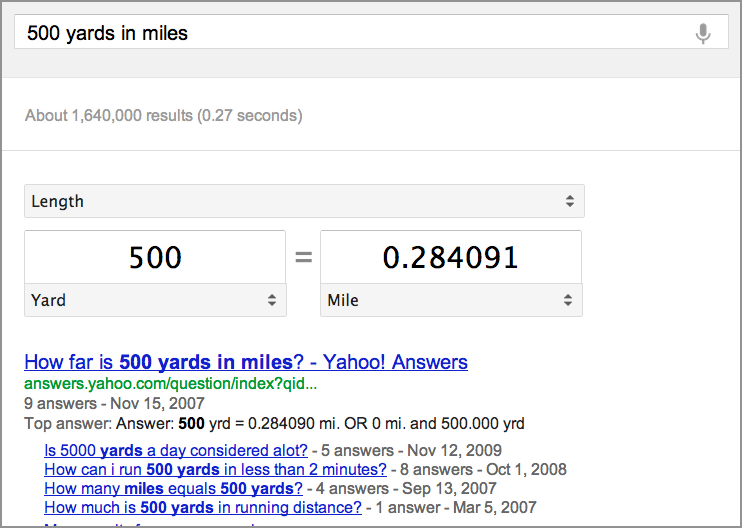Image resolution: width=742 pixels, height=528 pixels.
Task: Open 'How can i run 500 yards' link
Action: click(x=215, y=469)
